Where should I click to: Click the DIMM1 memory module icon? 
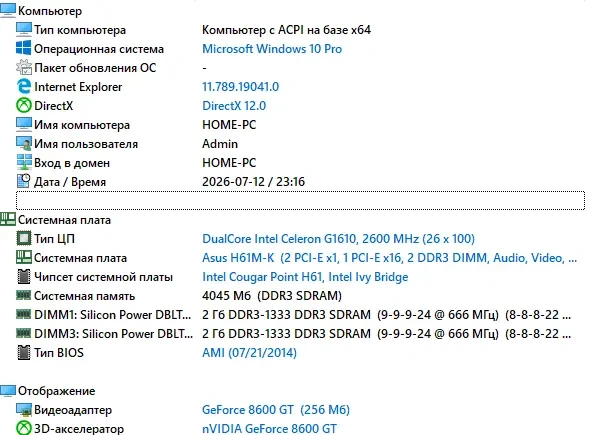point(23,314)
